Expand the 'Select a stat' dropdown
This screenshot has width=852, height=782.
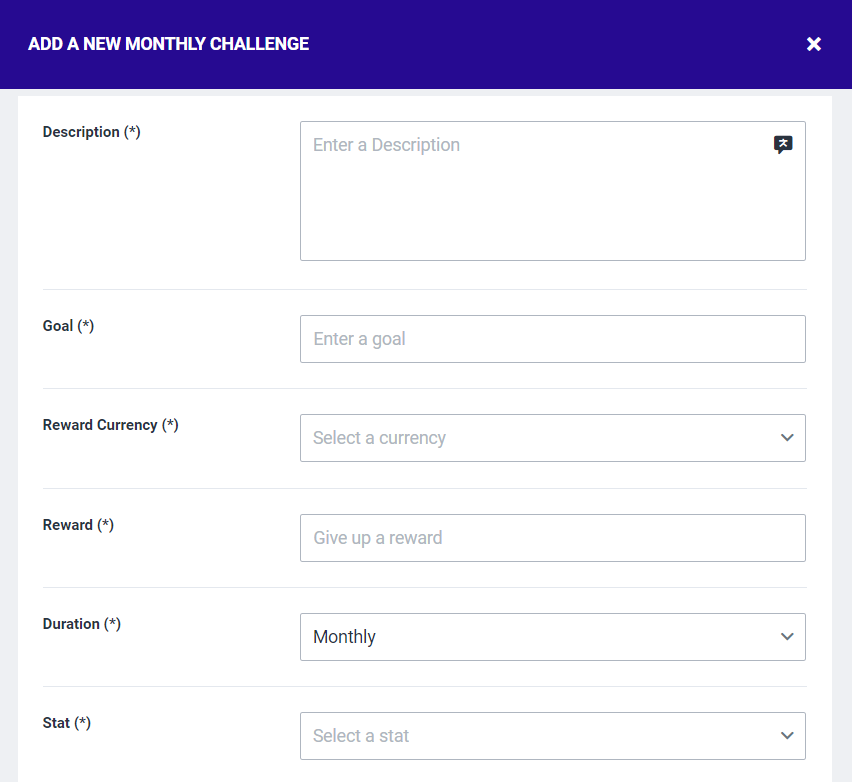[540, 736]
